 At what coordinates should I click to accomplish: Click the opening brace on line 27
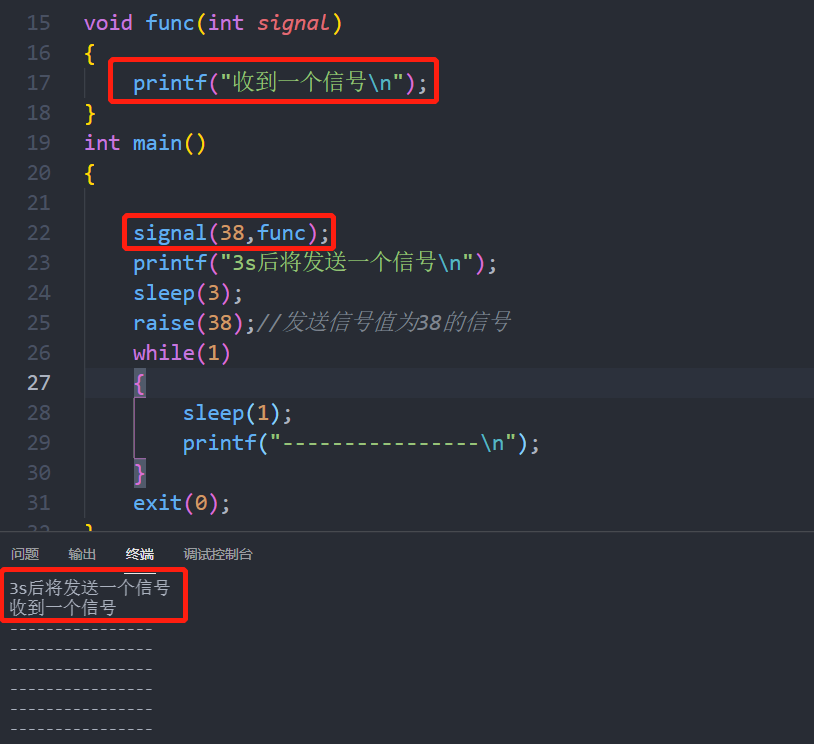140,384
